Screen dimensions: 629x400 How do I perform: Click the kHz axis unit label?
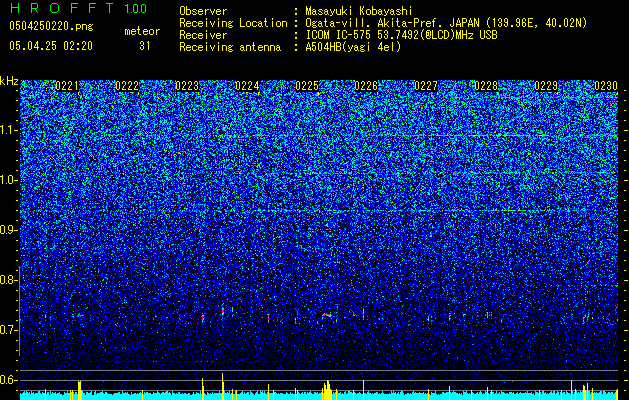(x=9, y=81)
